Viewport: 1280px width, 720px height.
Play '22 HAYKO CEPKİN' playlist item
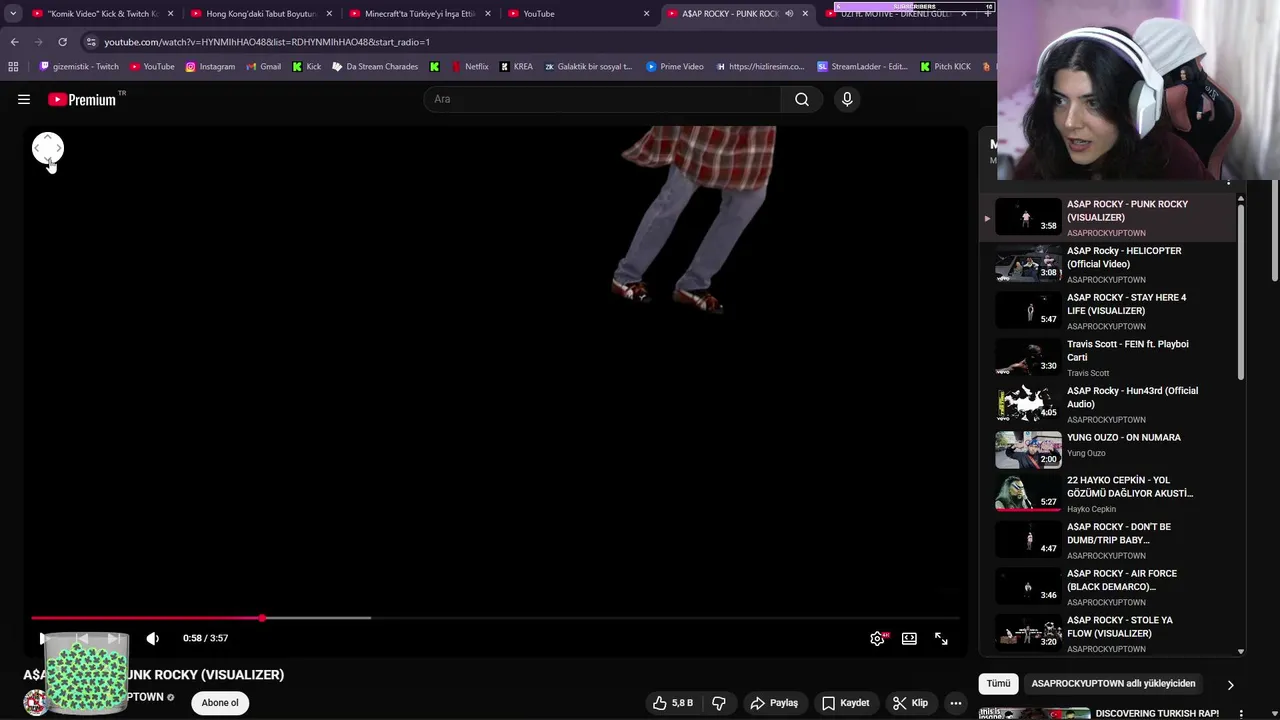[x=1110, y=494]
